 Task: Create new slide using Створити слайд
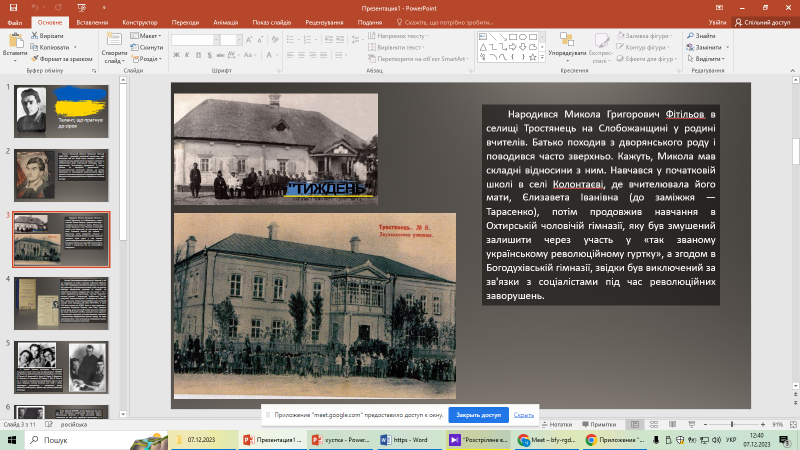click(x=114, y=47)
